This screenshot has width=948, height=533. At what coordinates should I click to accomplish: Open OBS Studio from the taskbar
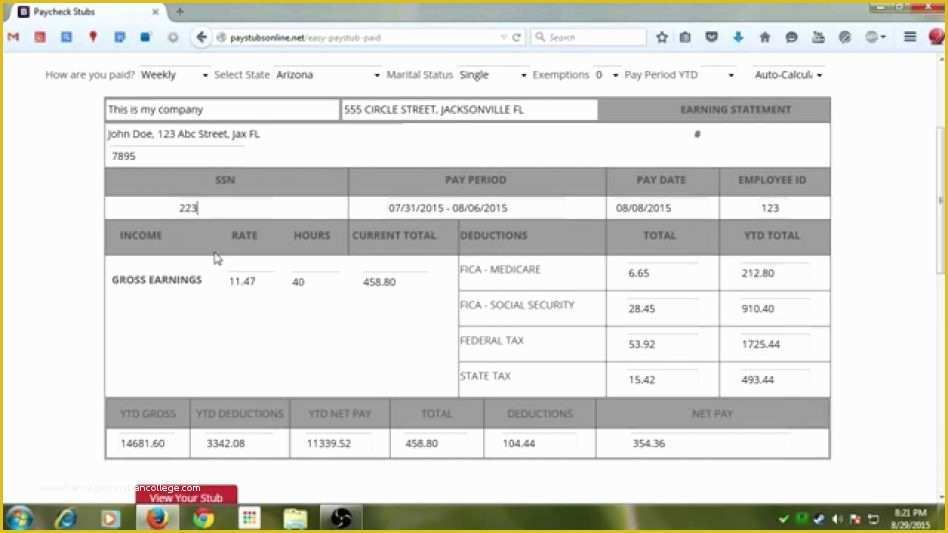coord(340,518)
